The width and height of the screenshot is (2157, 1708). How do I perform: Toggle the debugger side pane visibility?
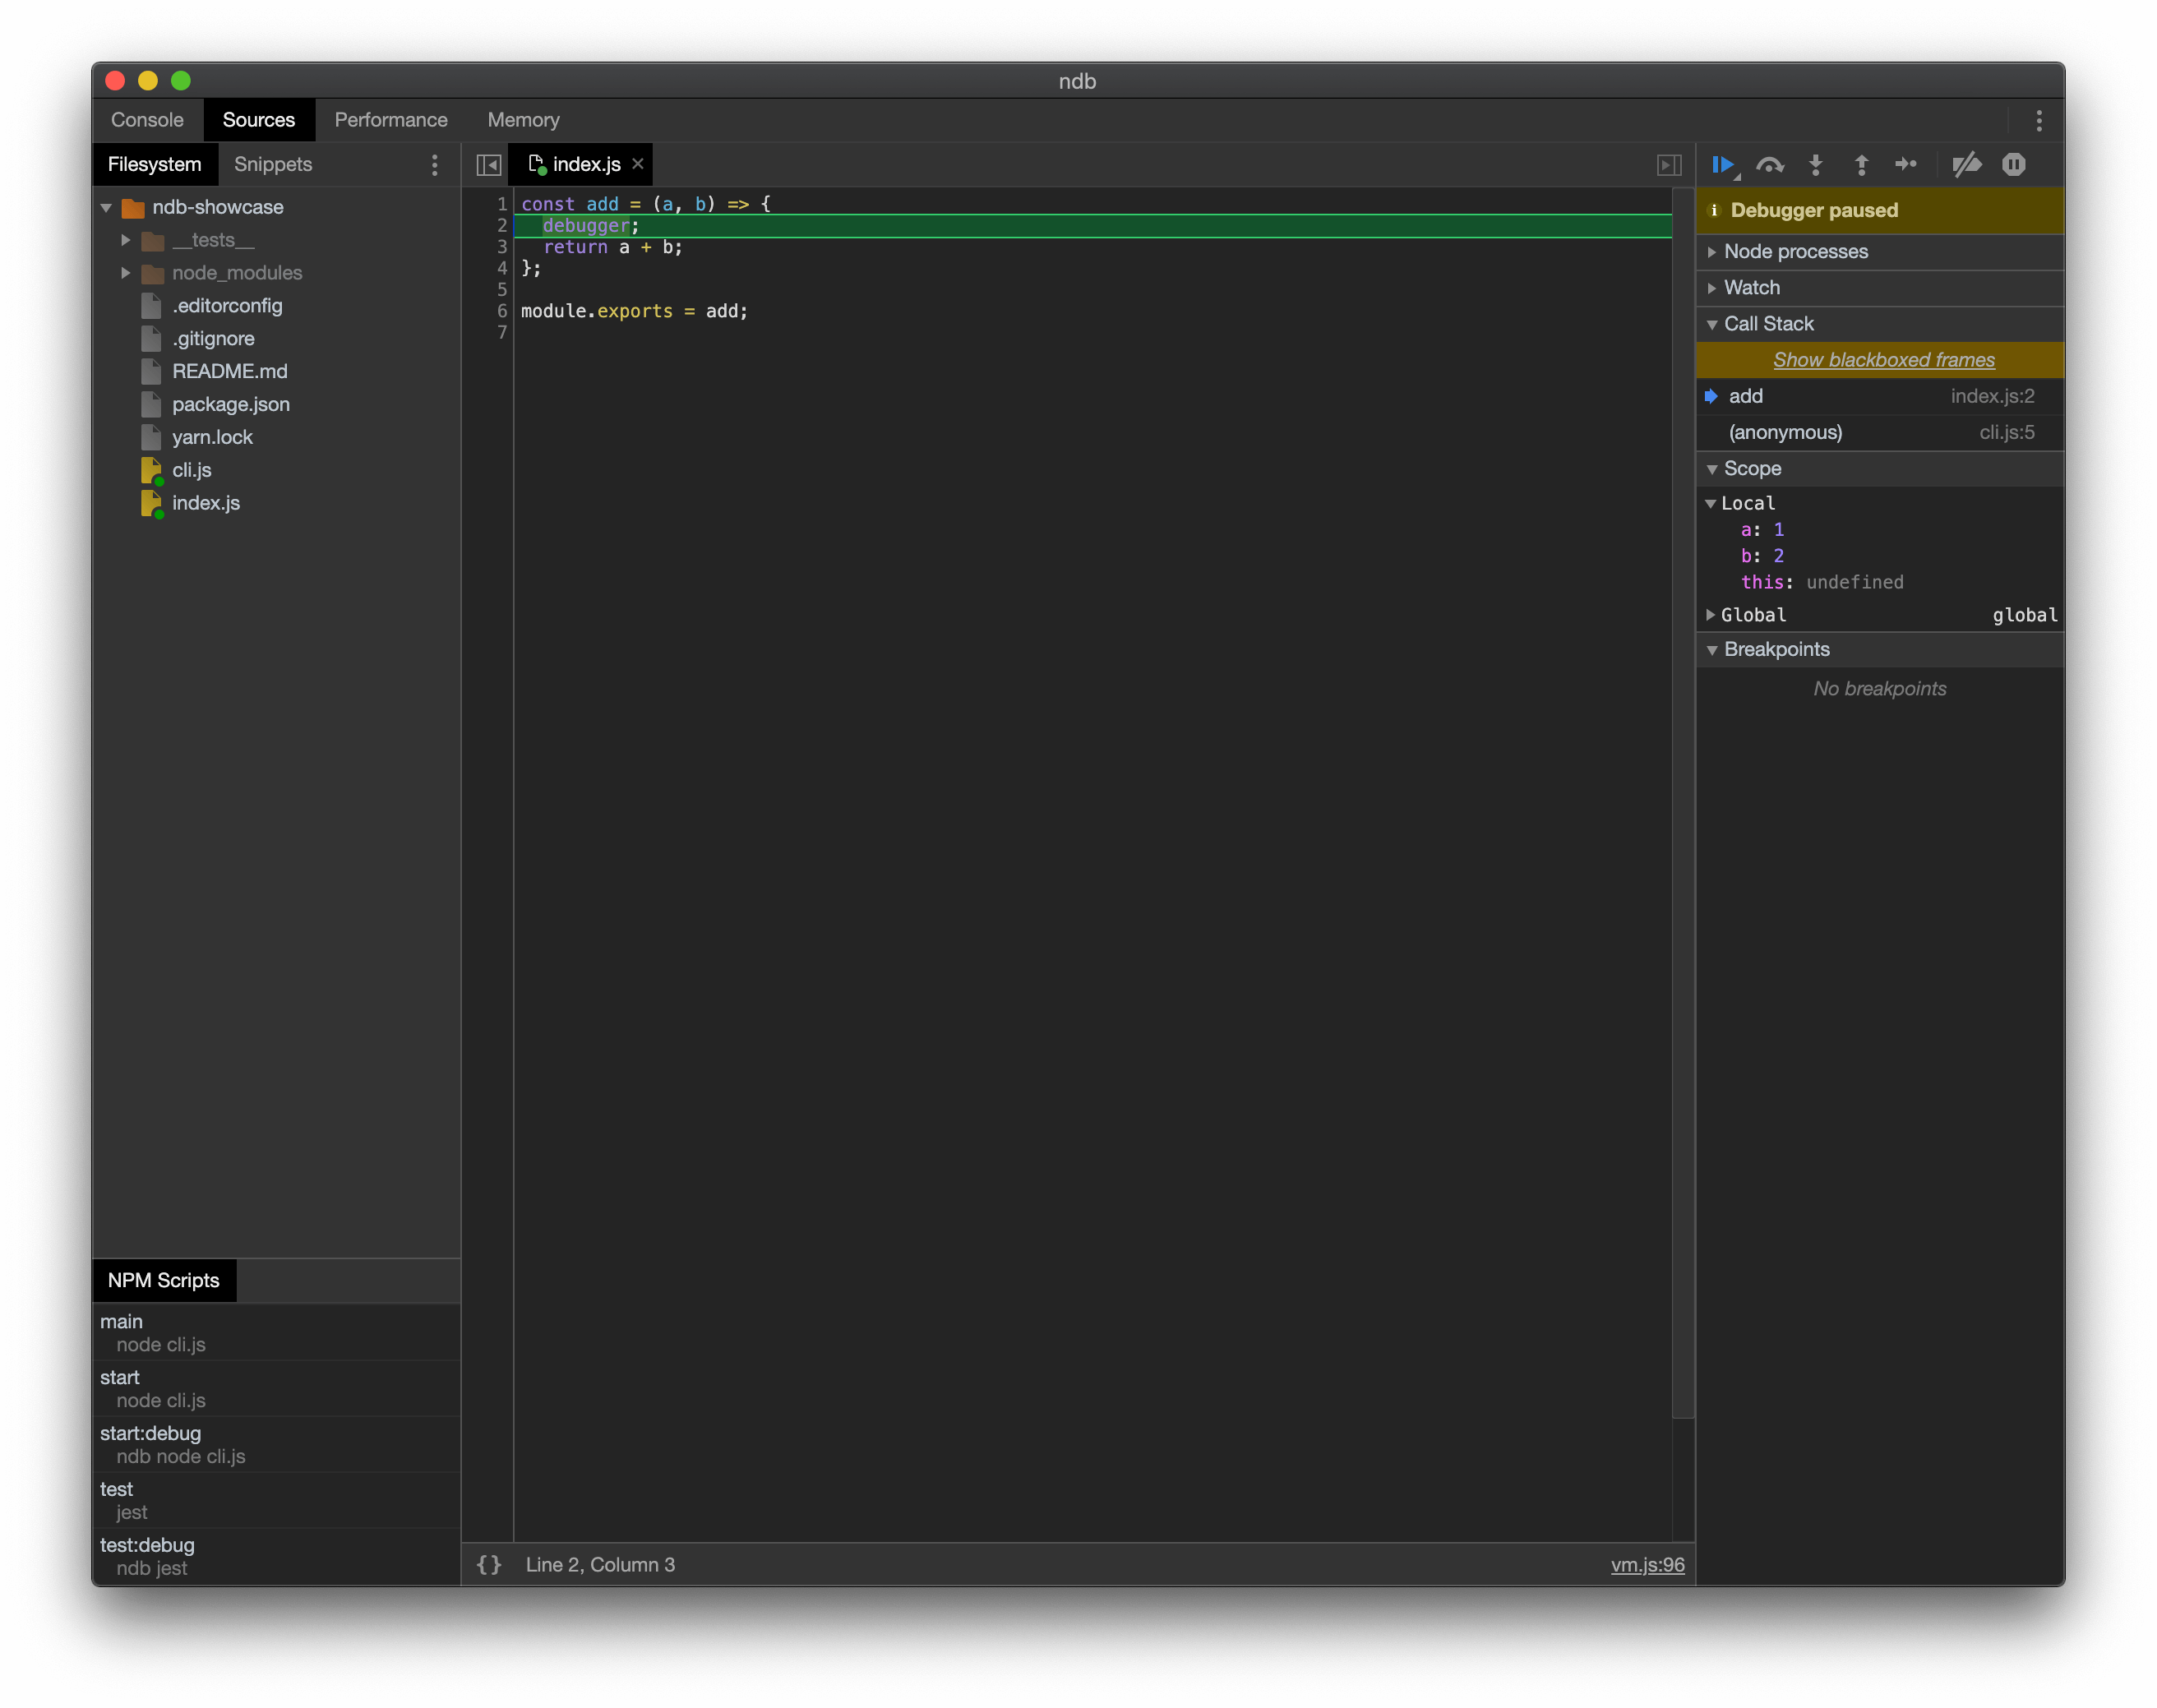point(1668,165)
